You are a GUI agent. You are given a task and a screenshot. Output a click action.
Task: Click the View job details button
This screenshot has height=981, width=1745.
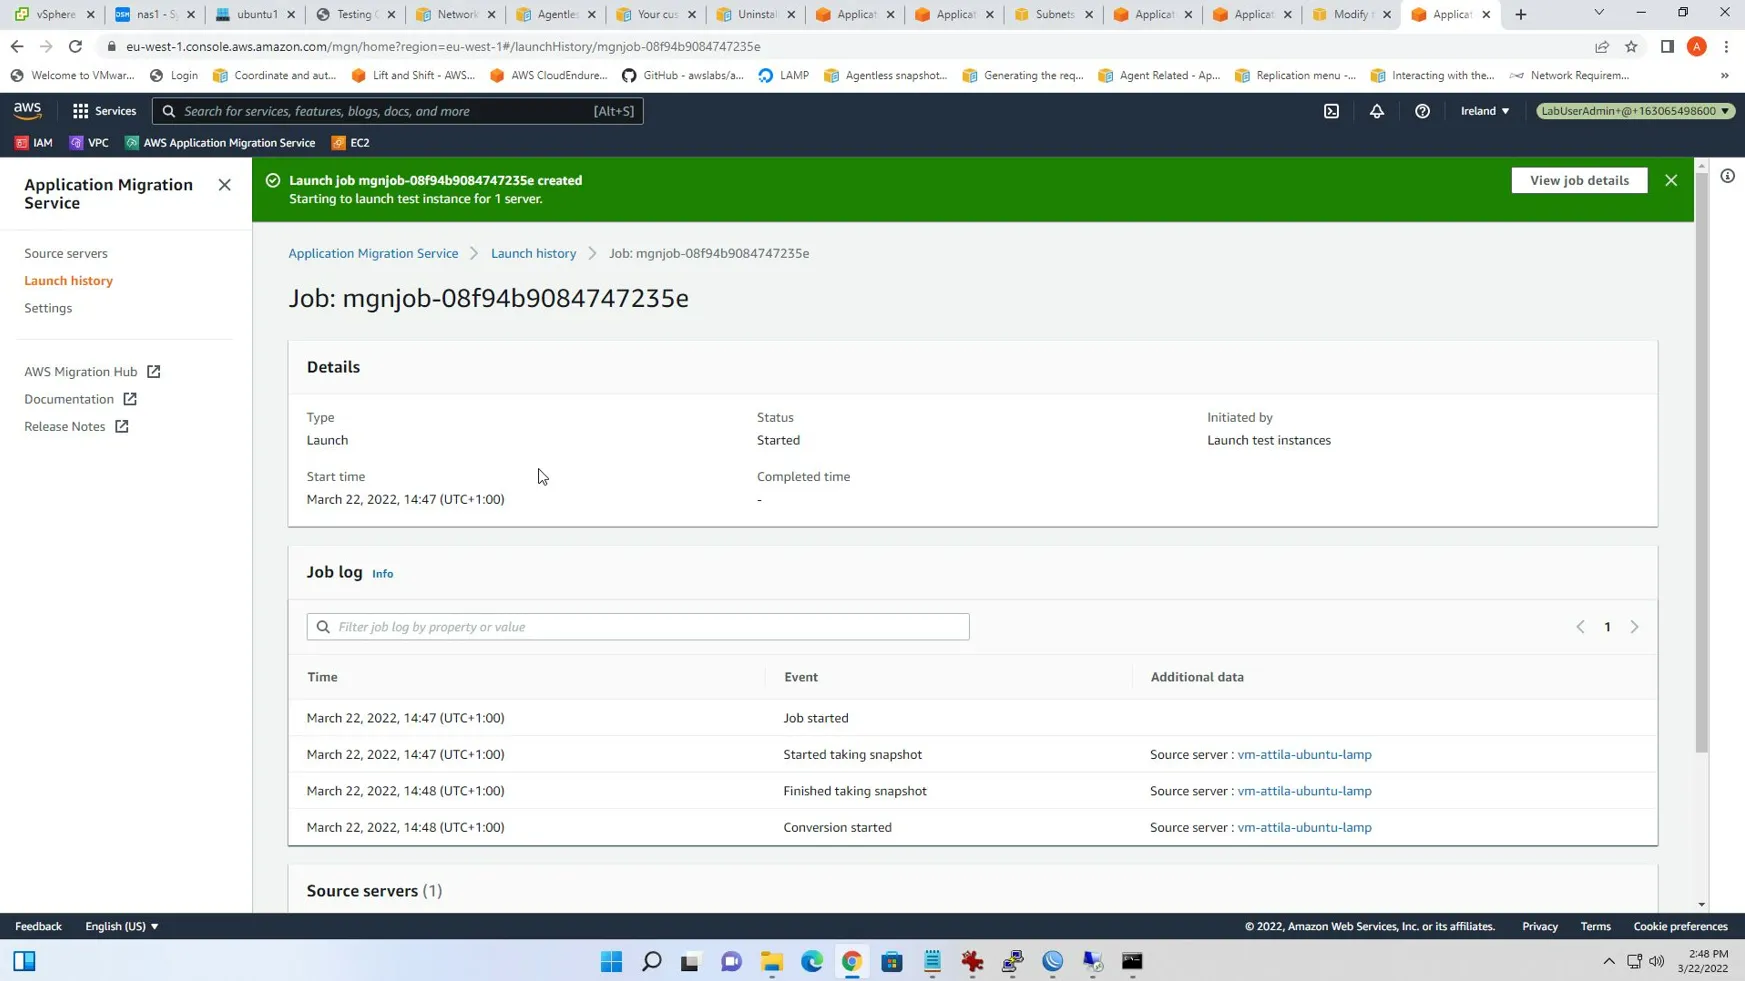tap(1579, 180)
